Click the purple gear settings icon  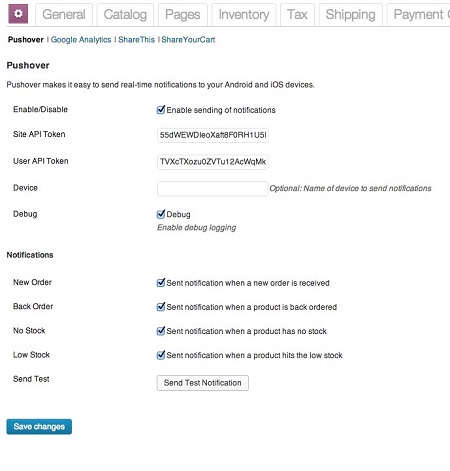pos(18,14)
